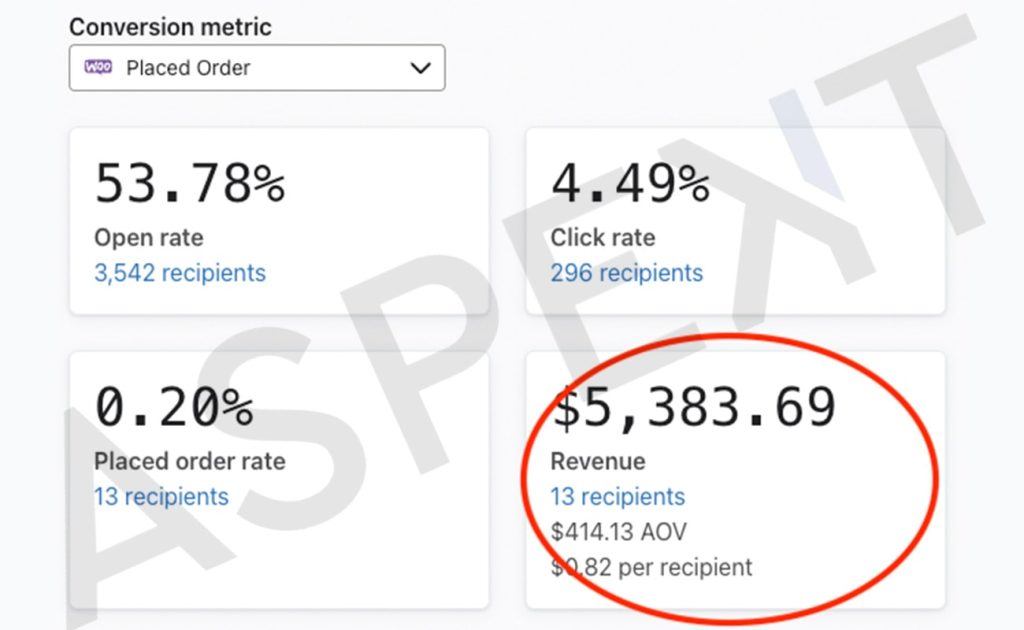Viewport: 1024px width, 630px height.
Task: Click the $414.13 AOV text
Action: [x=618, y=532]
